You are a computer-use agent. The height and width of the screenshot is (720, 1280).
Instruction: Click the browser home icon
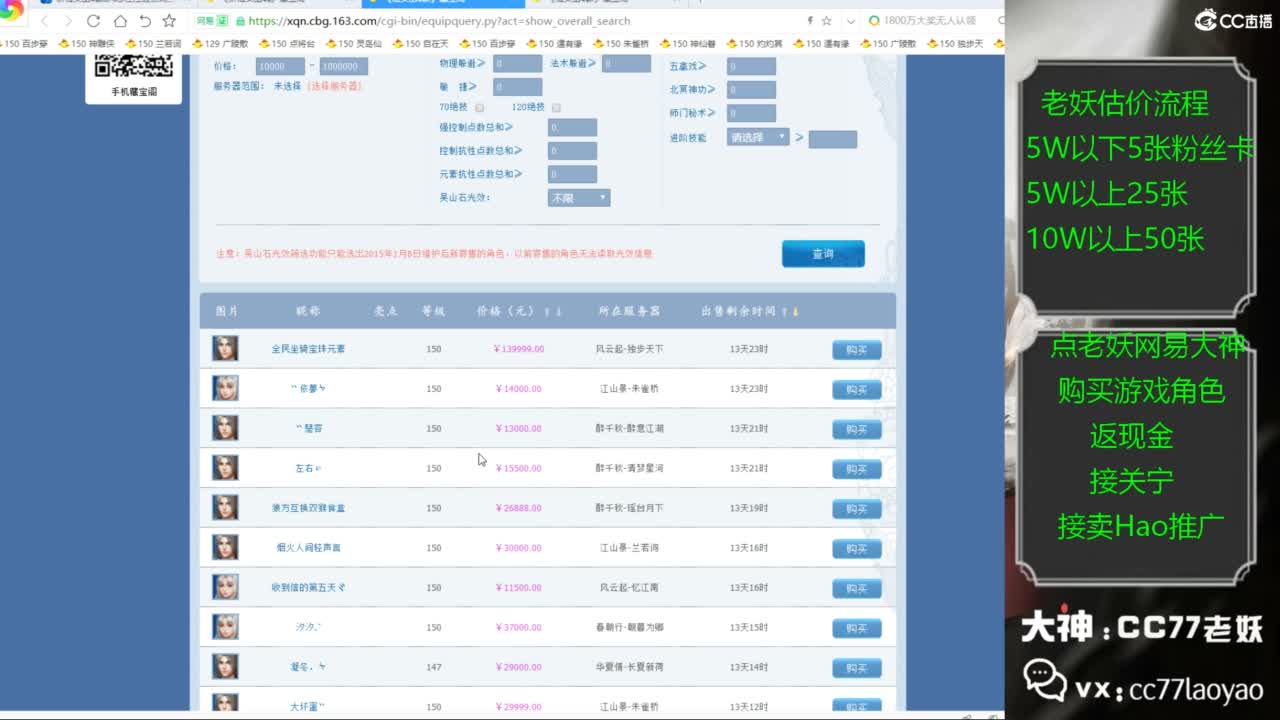(120, 21)
